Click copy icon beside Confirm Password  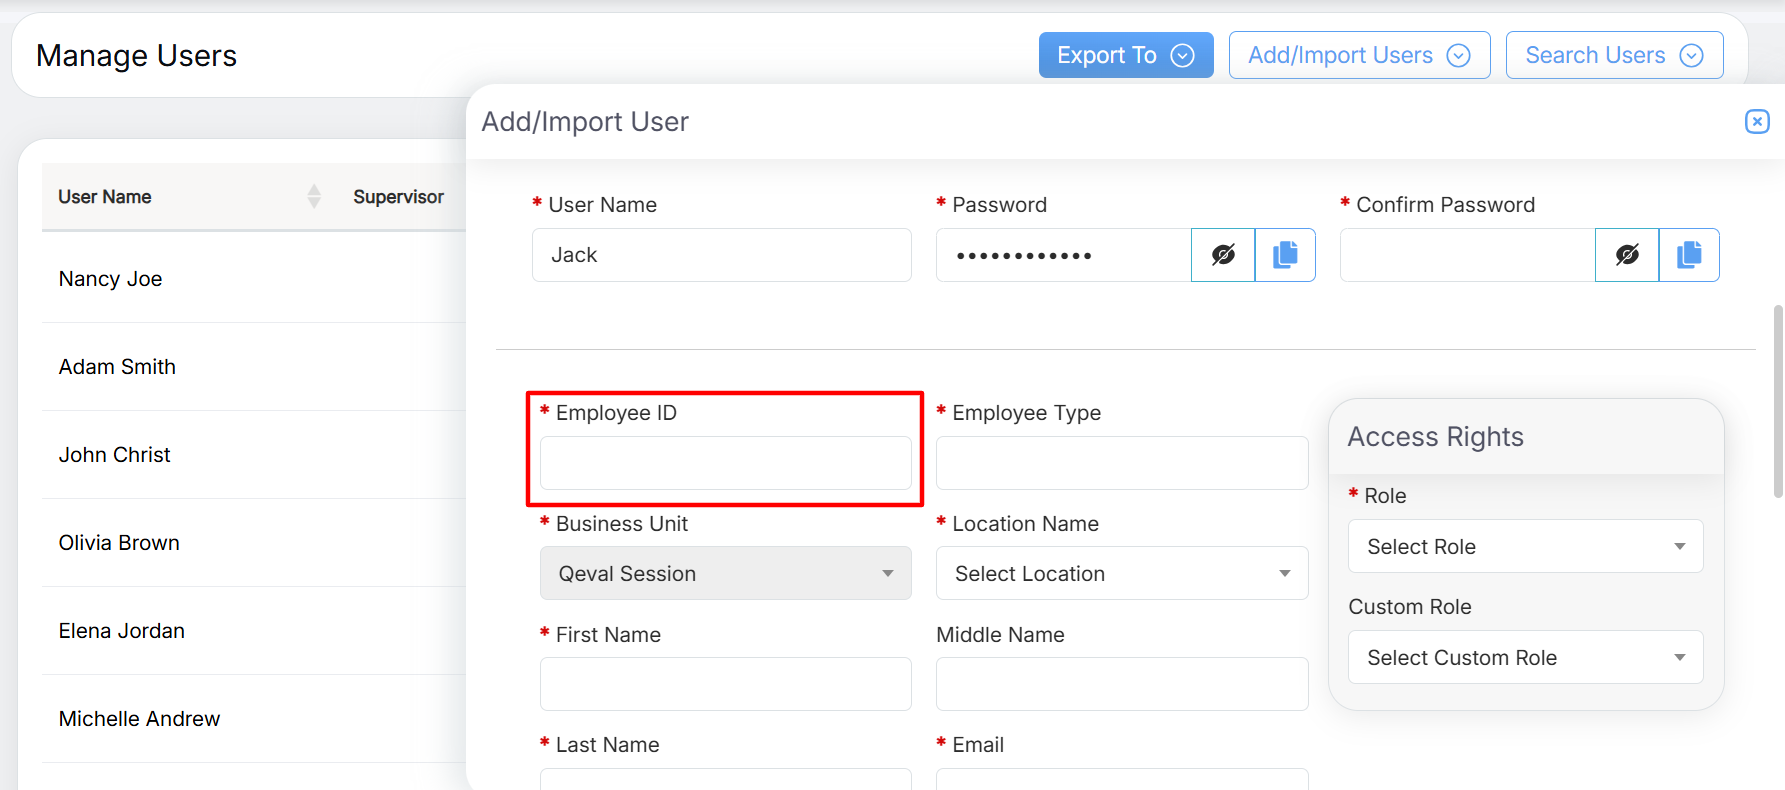pyautogui.click(x=1689, y=255)
